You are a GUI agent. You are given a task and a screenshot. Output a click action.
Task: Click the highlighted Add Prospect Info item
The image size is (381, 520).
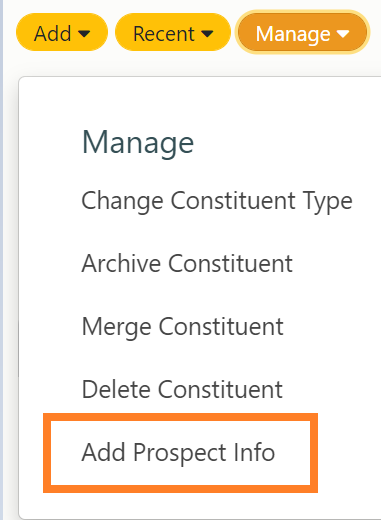[180, 453]
